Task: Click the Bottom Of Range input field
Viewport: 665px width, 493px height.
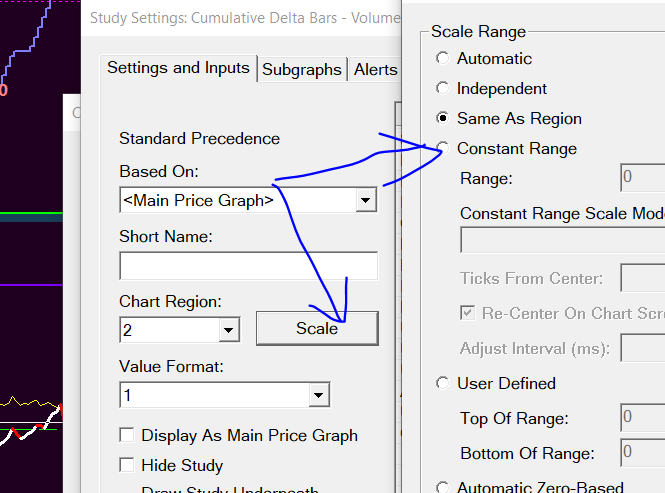Action: [642, 452]
